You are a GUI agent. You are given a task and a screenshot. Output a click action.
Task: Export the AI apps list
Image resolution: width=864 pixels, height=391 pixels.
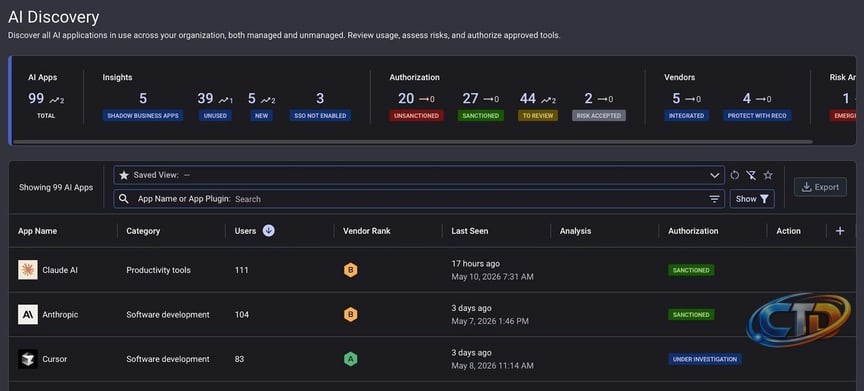(820, 187)
